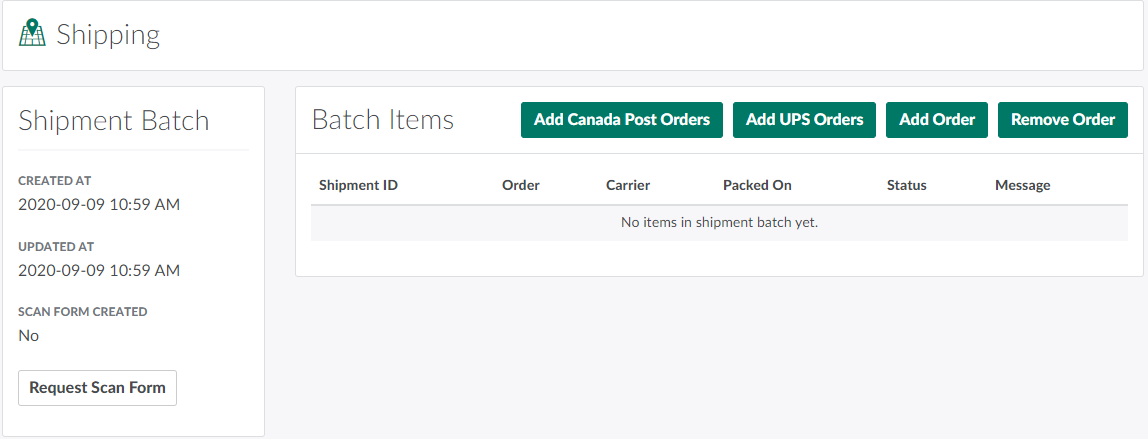Click the Created At timestamp value
Screen dimensions: 1148x439
[x=99, y=204]
